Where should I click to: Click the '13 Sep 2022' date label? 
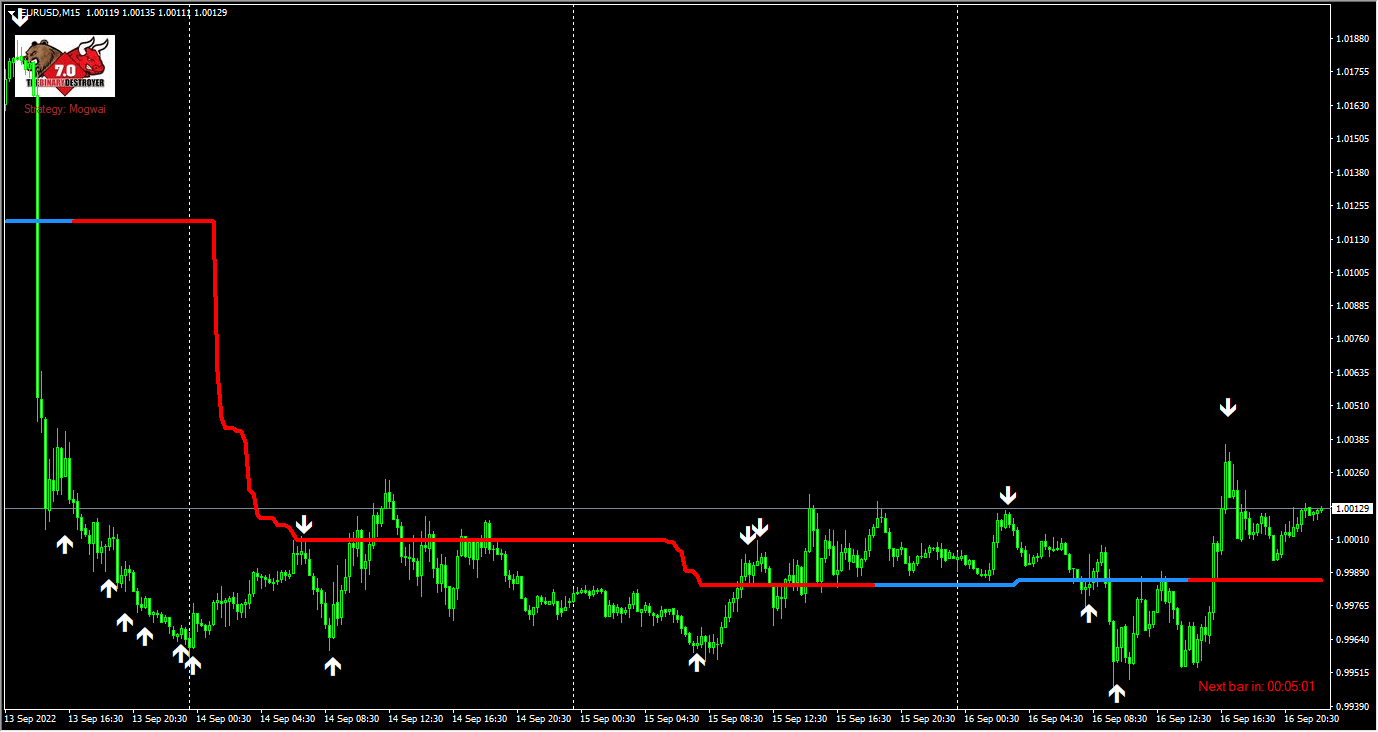[x=31, y=718]
